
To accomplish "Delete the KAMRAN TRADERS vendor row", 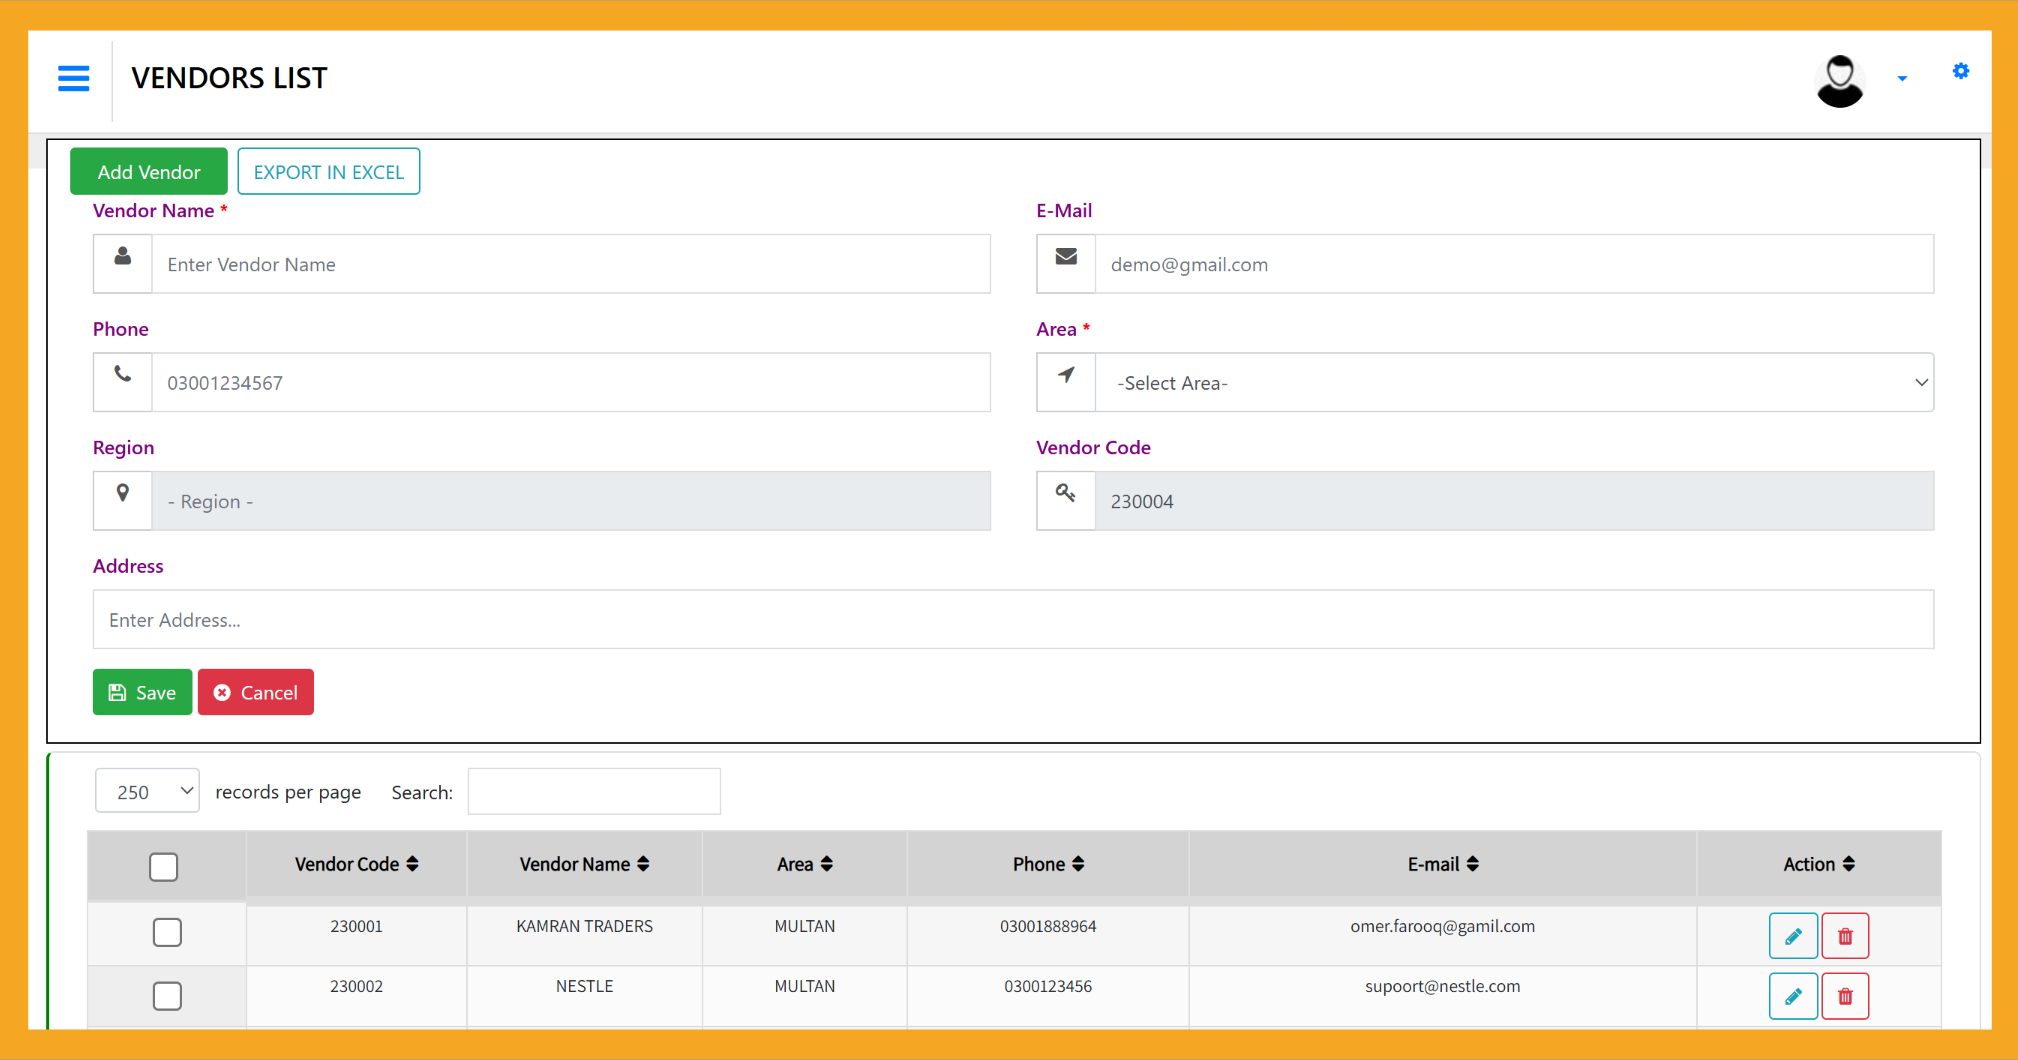I will pyautogui.click(x=1845, y=936).
